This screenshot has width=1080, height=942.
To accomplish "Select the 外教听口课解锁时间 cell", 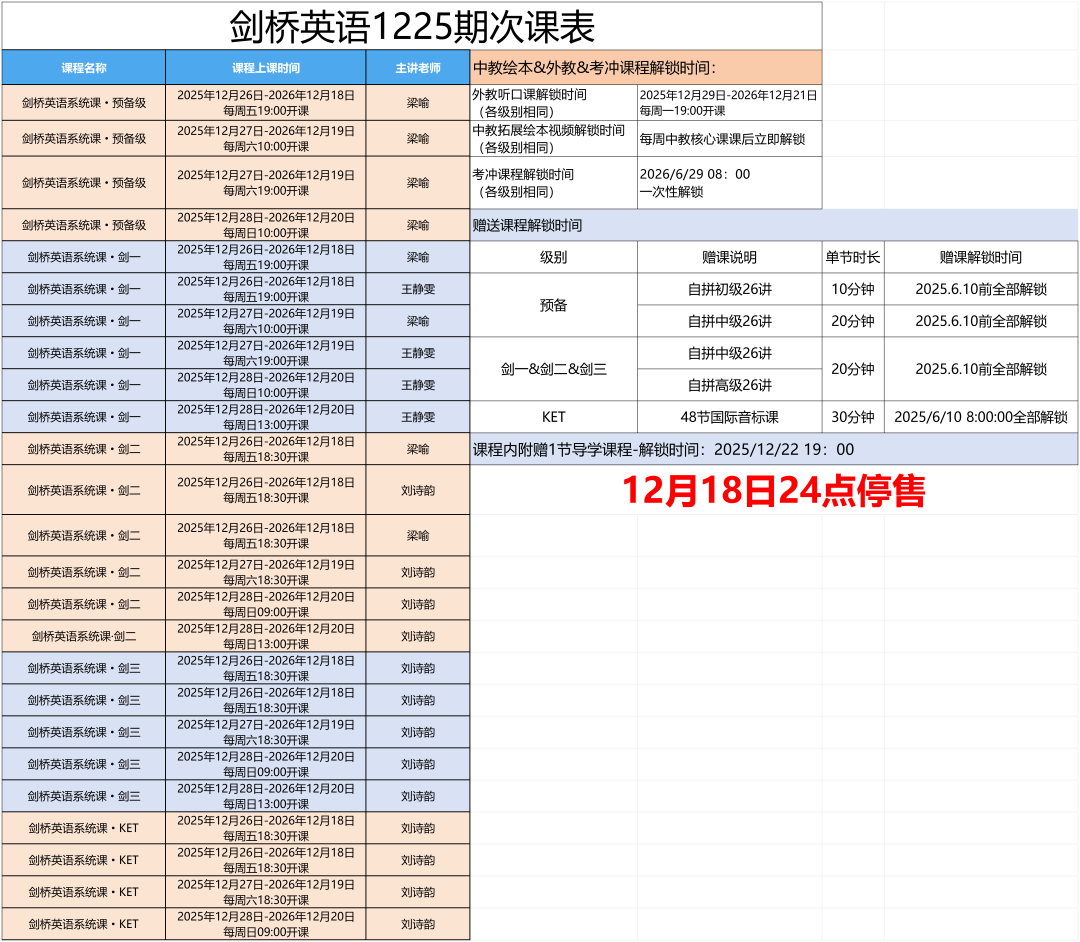I will 553,103.
